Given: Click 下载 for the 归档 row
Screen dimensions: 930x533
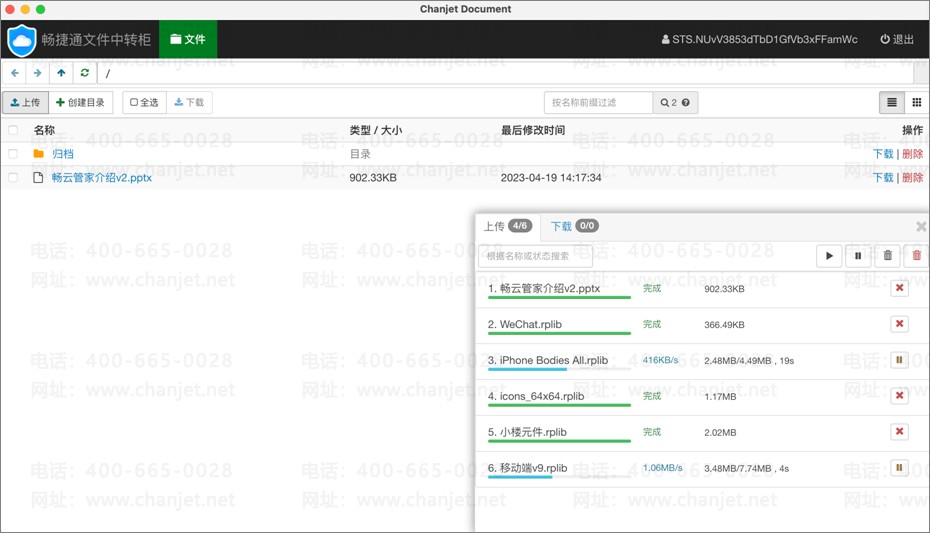Looking at the screenshot, I should (x=883, y=154).
